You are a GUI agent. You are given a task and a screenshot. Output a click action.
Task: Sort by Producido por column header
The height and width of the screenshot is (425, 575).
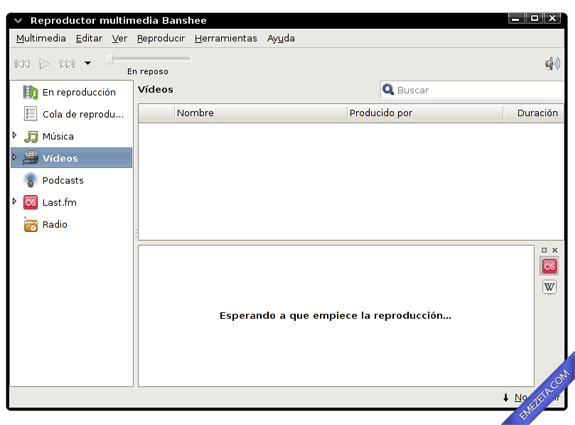tap(425, 113)
